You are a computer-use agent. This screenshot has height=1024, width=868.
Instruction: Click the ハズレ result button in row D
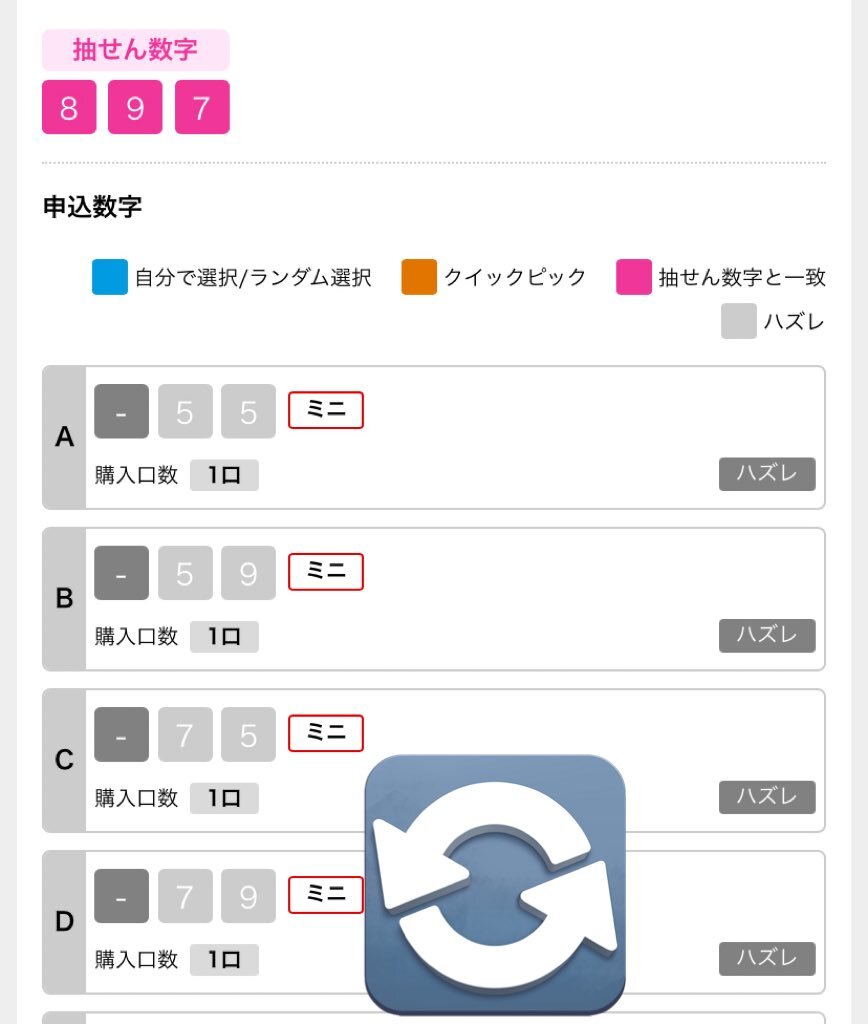(767, 959)
